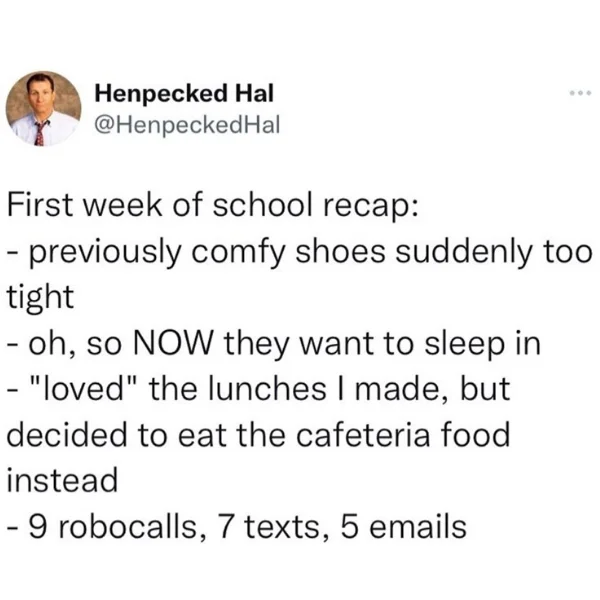Screen dimensions: 600x600
Task: Click the word 'tight' in the tweet
Action: coord(40,298)
